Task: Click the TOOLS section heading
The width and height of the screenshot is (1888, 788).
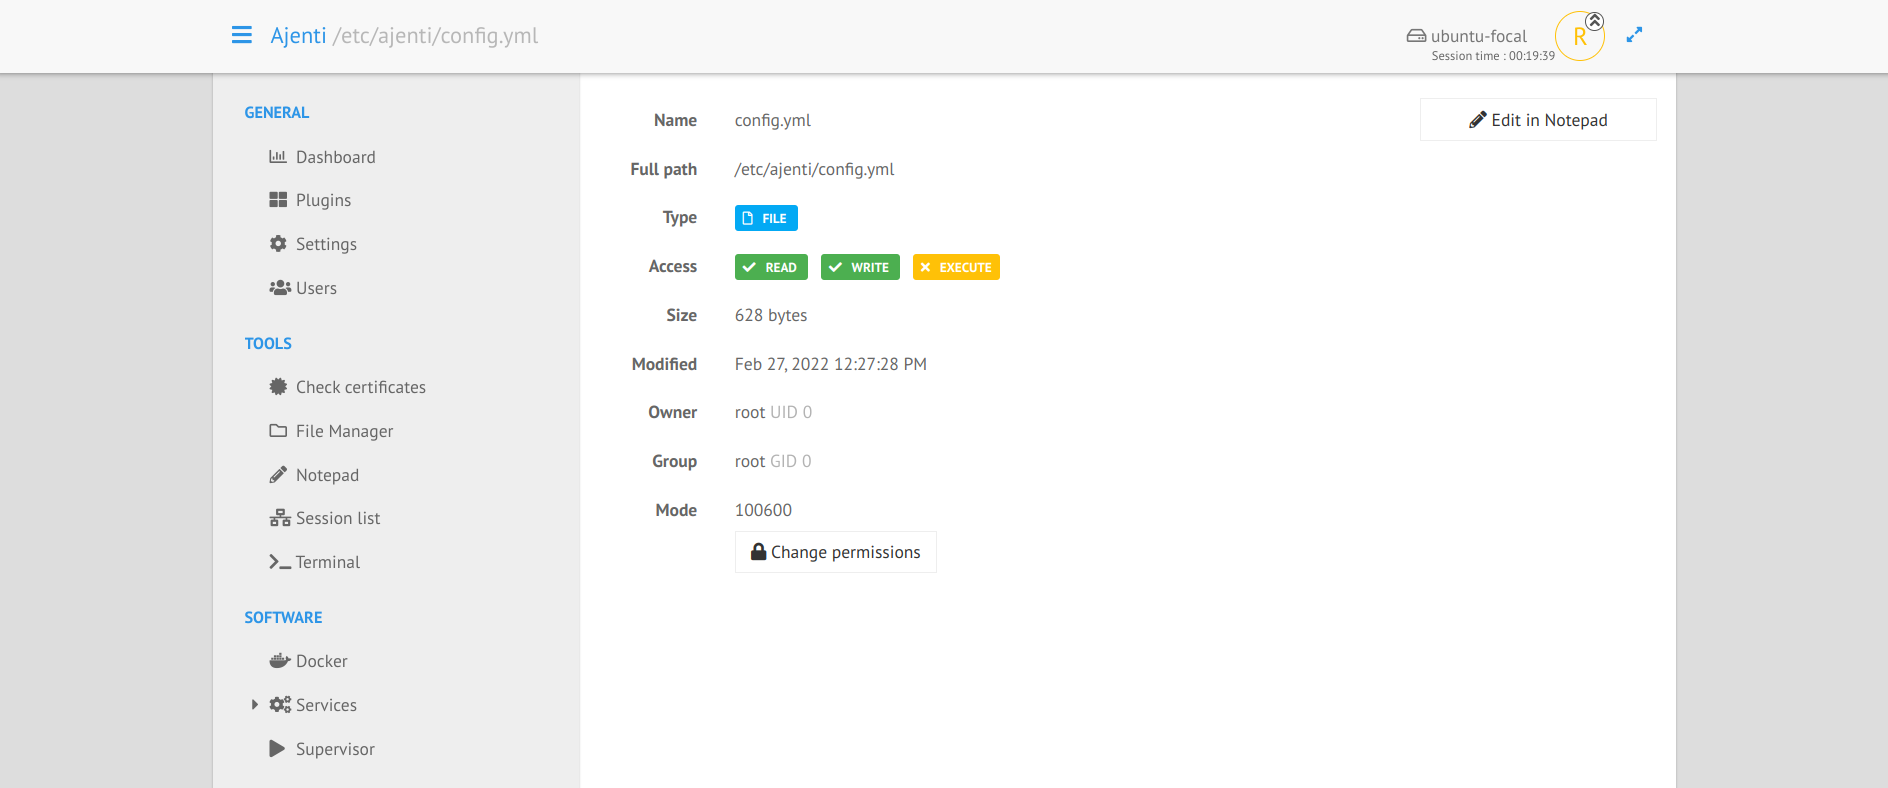Action: click(268, 344)
